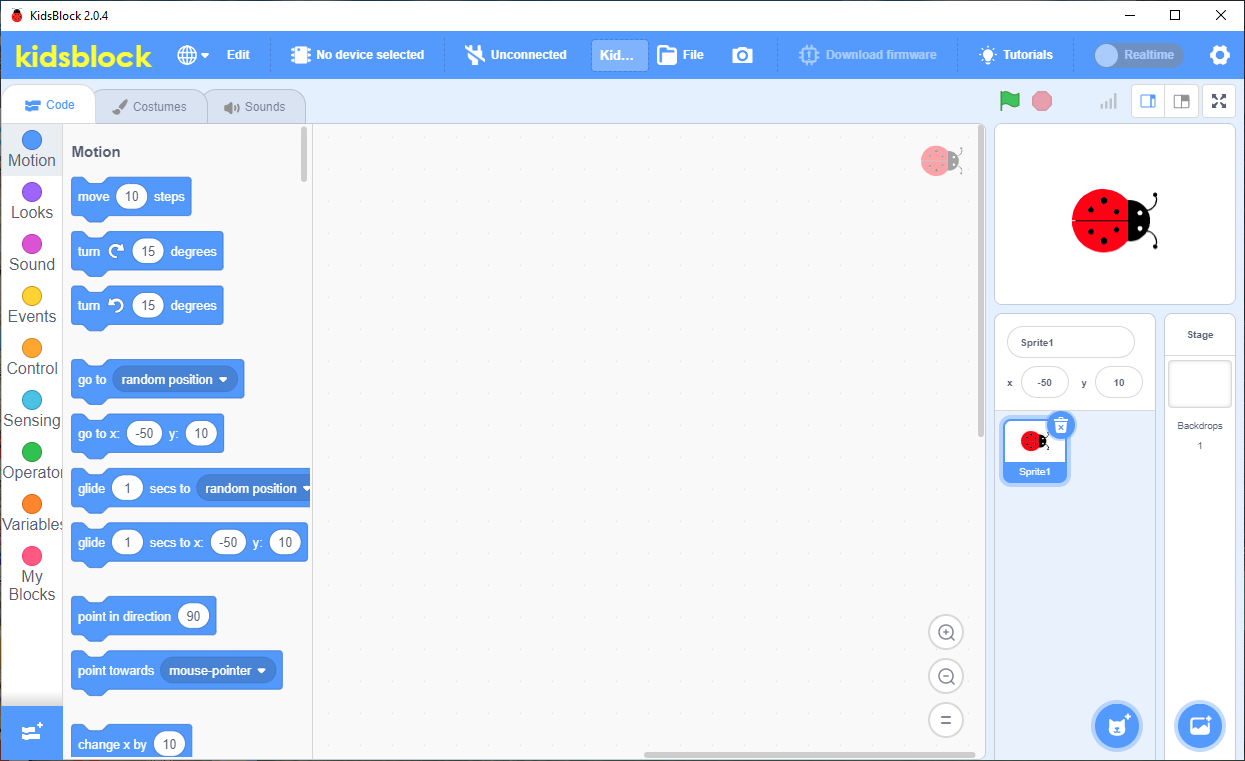The height and width of the screenshot is (761, 1245).
Task: Select the Events category
Action: click(x=32, y=306)
